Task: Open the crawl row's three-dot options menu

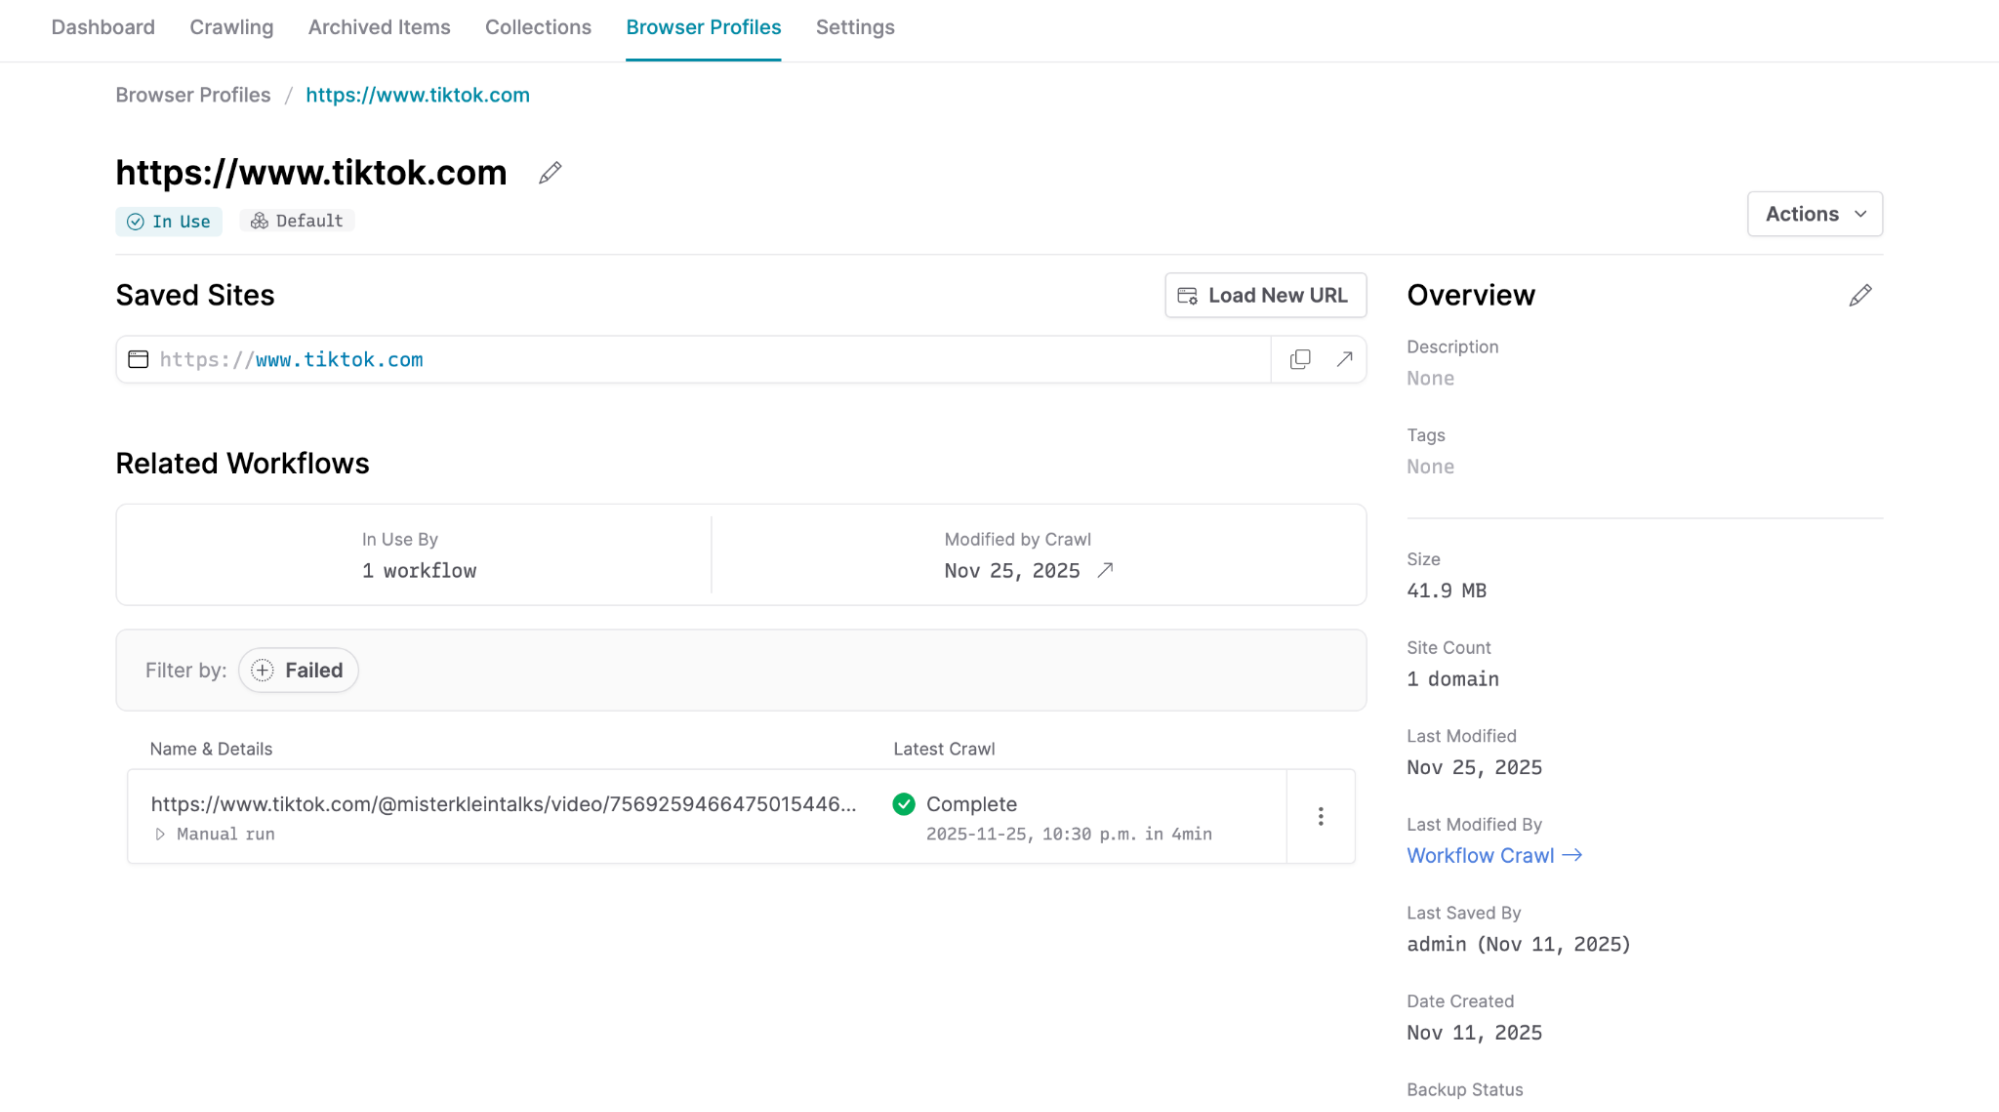Action: [1320, 816]
